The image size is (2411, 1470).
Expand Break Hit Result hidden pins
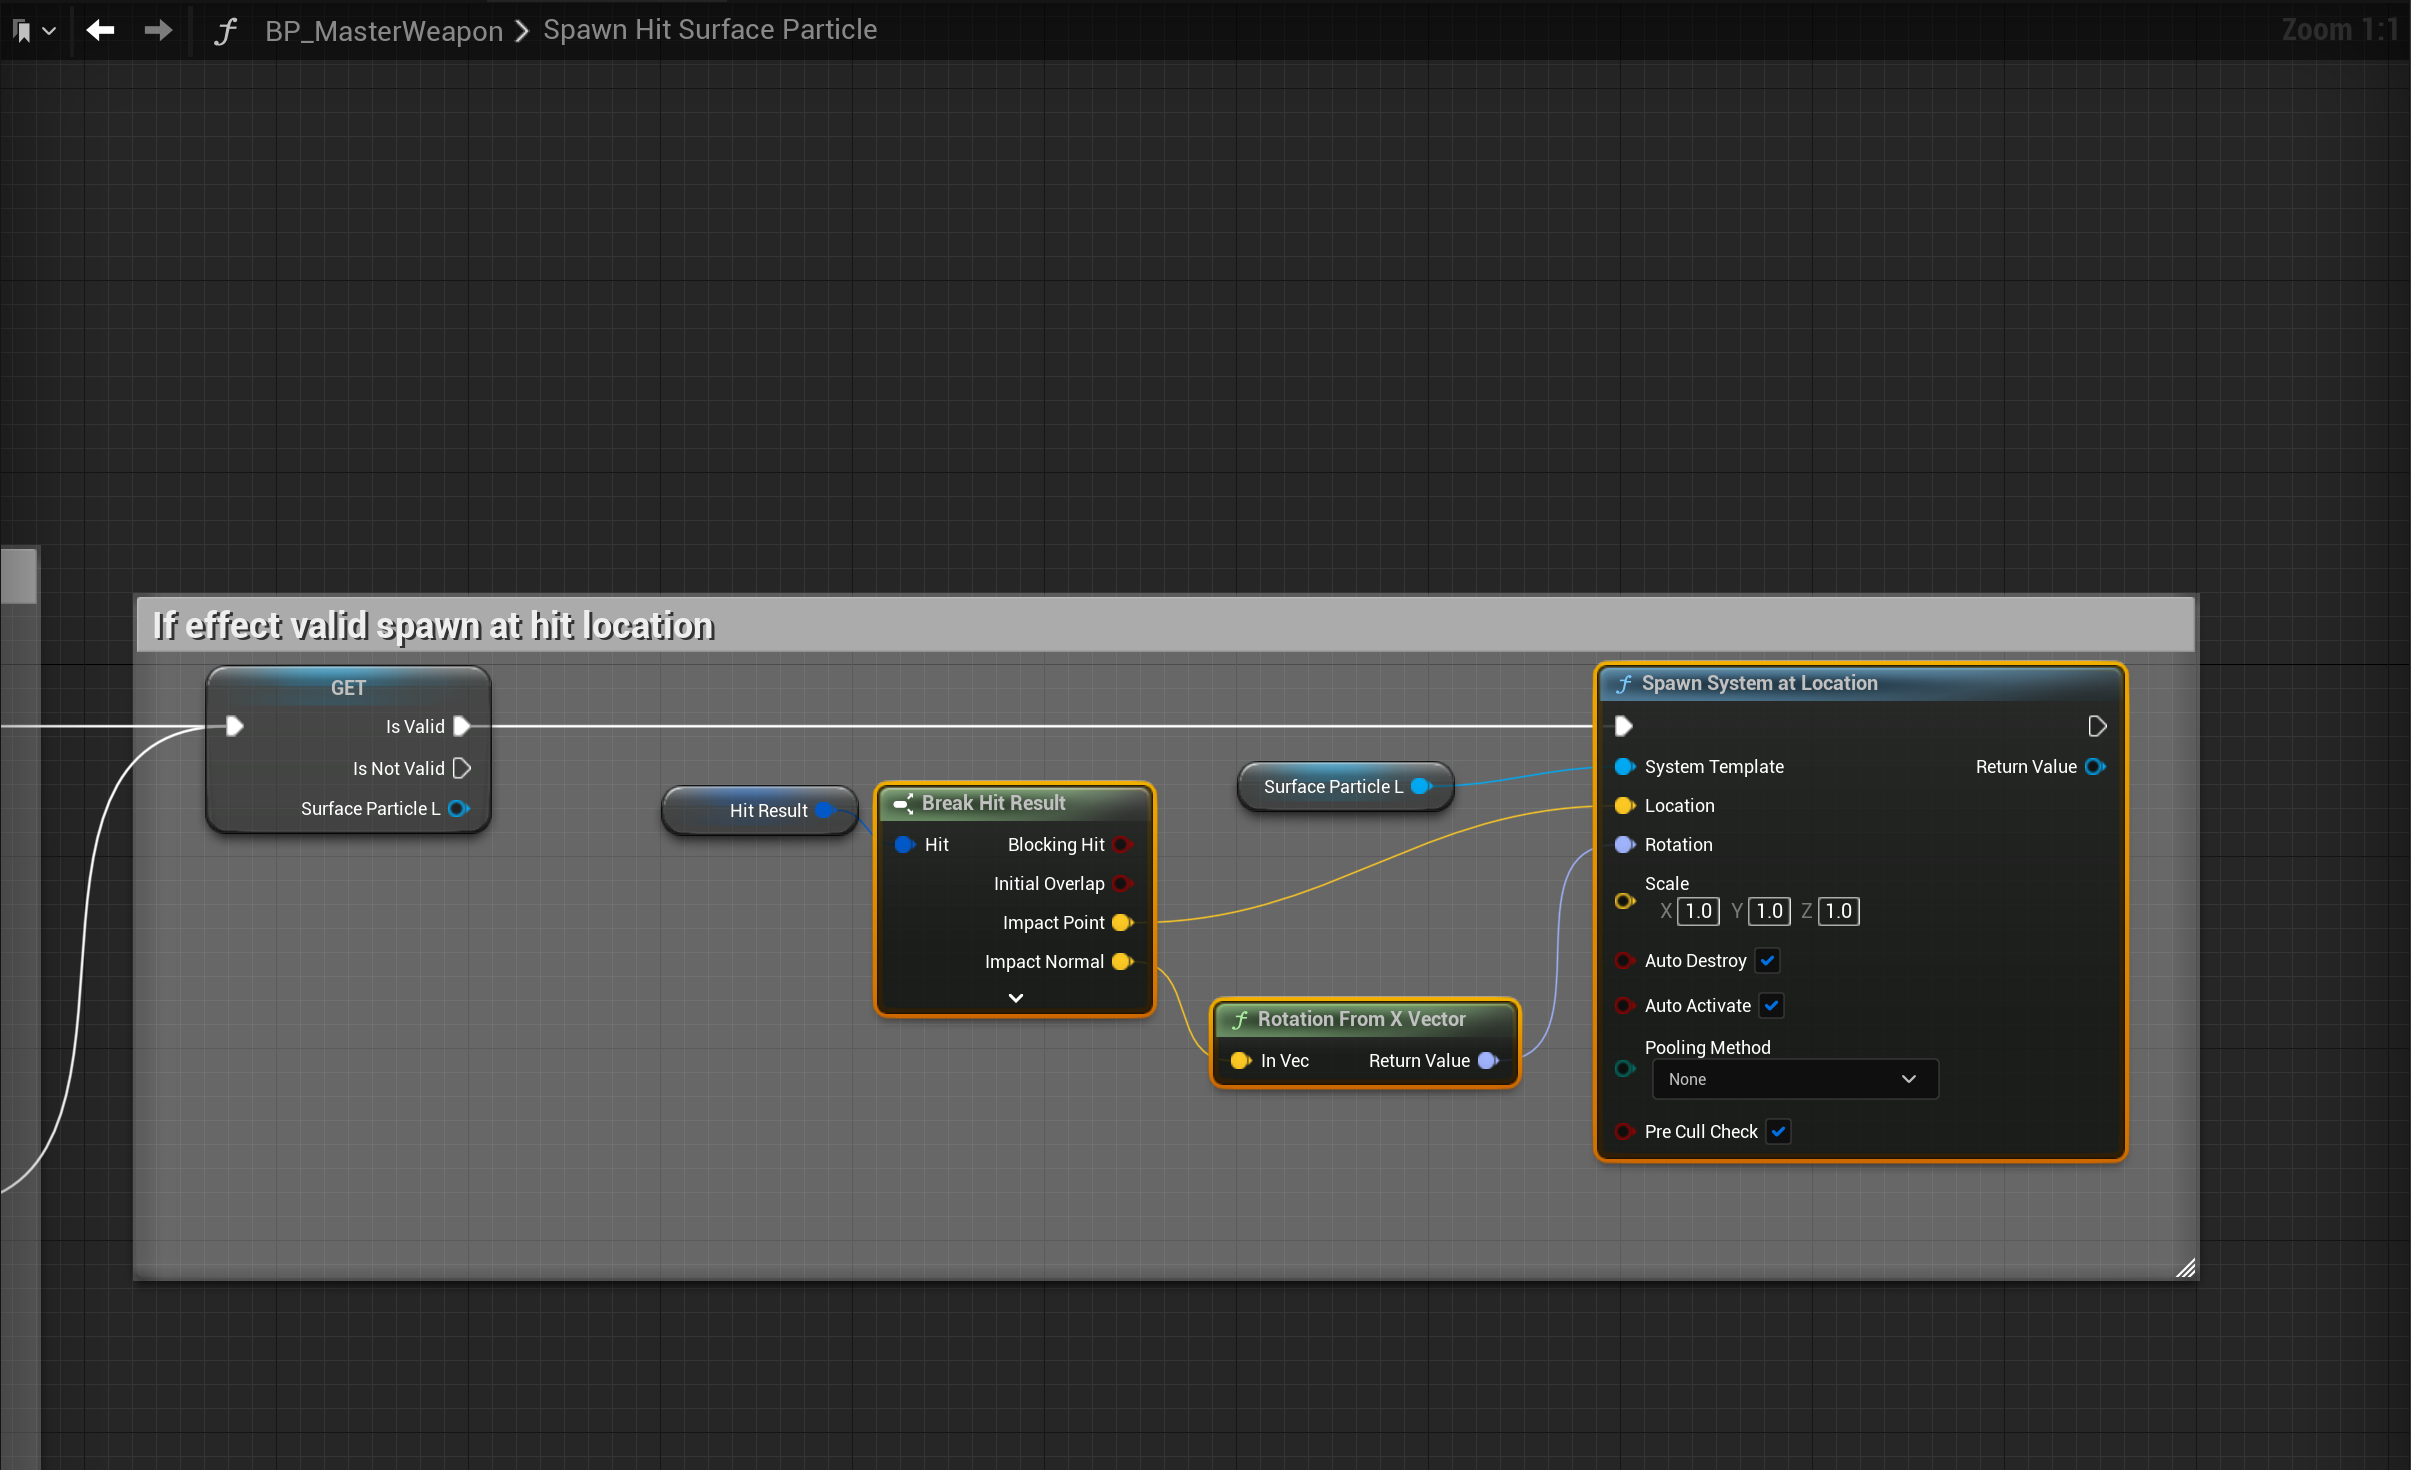[x=1015, y=998]
